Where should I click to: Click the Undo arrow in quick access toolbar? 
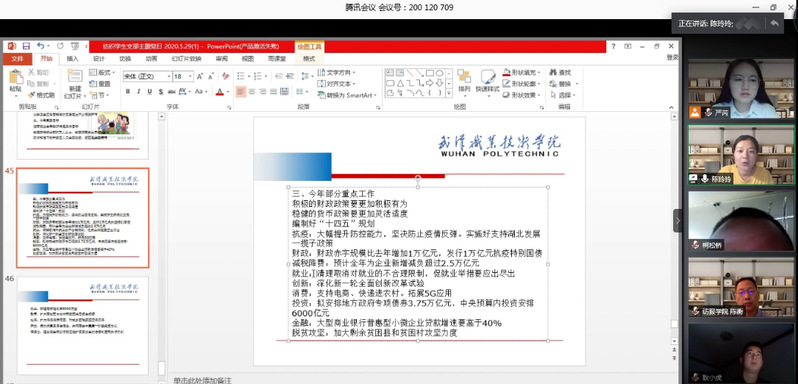pyautogui.click(x=40, y=46)
